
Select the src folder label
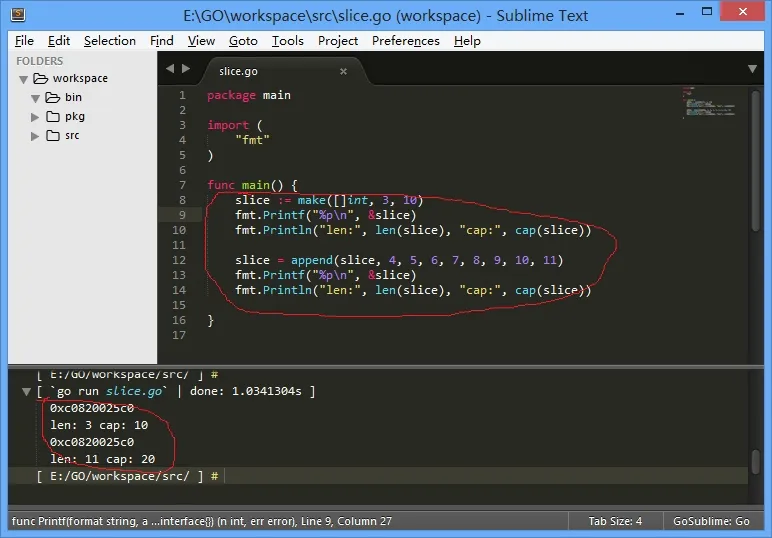(72, 135)
